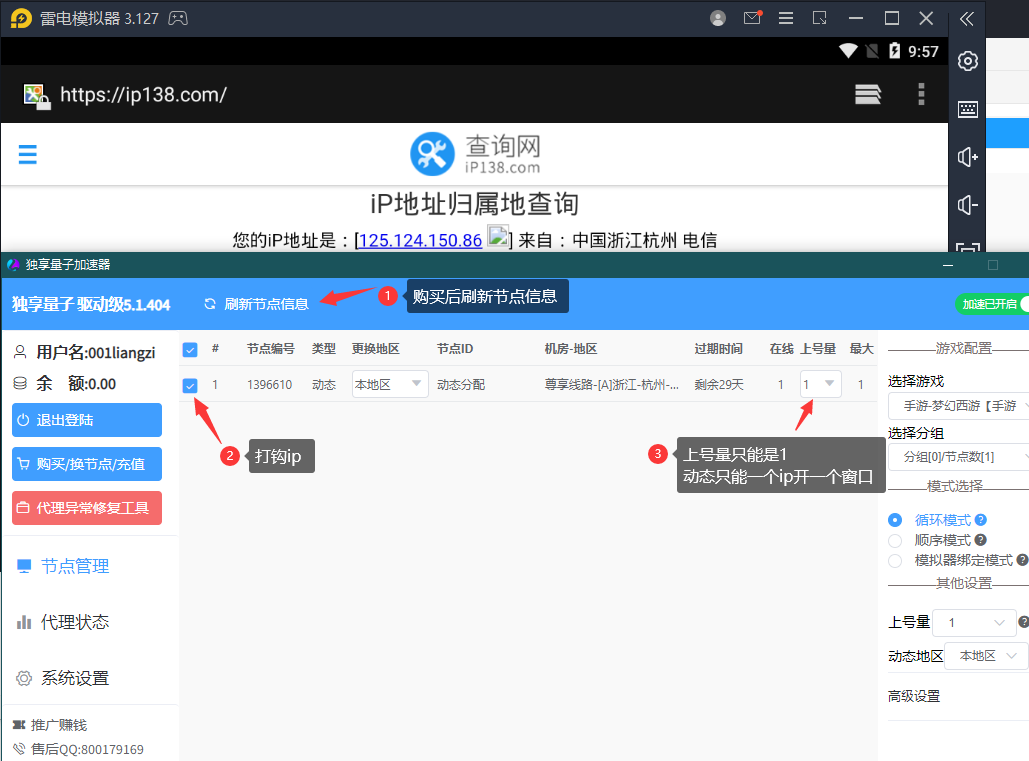Open the emulator settings gear
This screenshot has width=1029, height=761.
(967, 61)
